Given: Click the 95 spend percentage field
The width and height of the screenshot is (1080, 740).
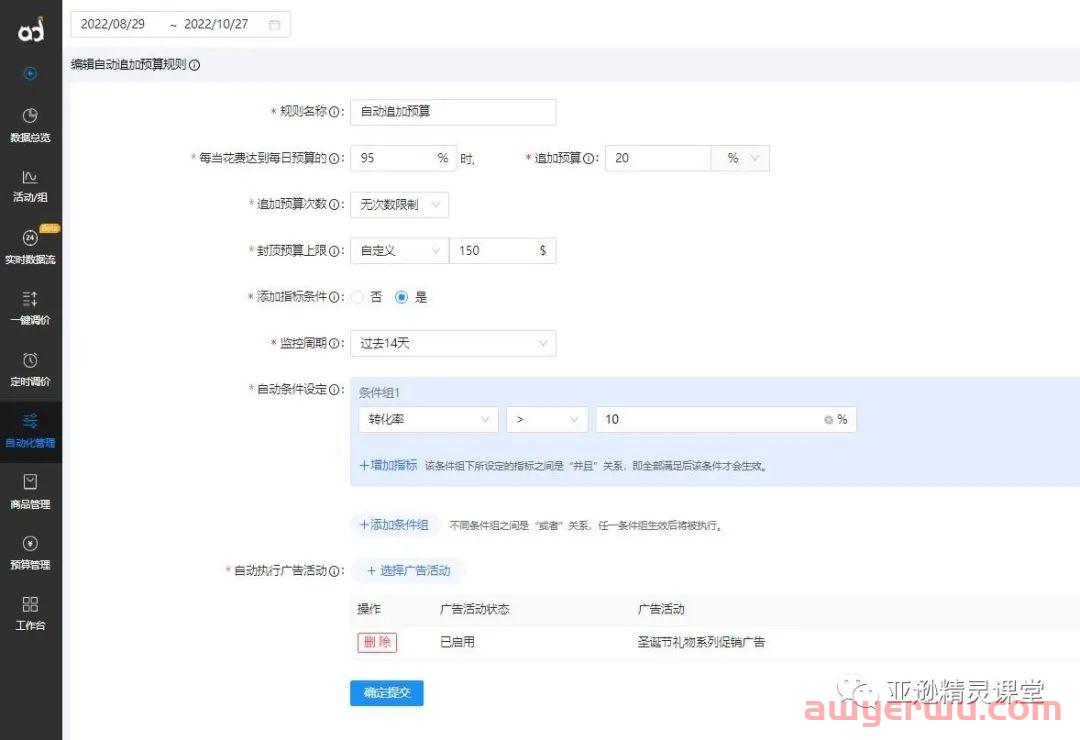Looking at the screenshot, I should [x=403, y=158].
